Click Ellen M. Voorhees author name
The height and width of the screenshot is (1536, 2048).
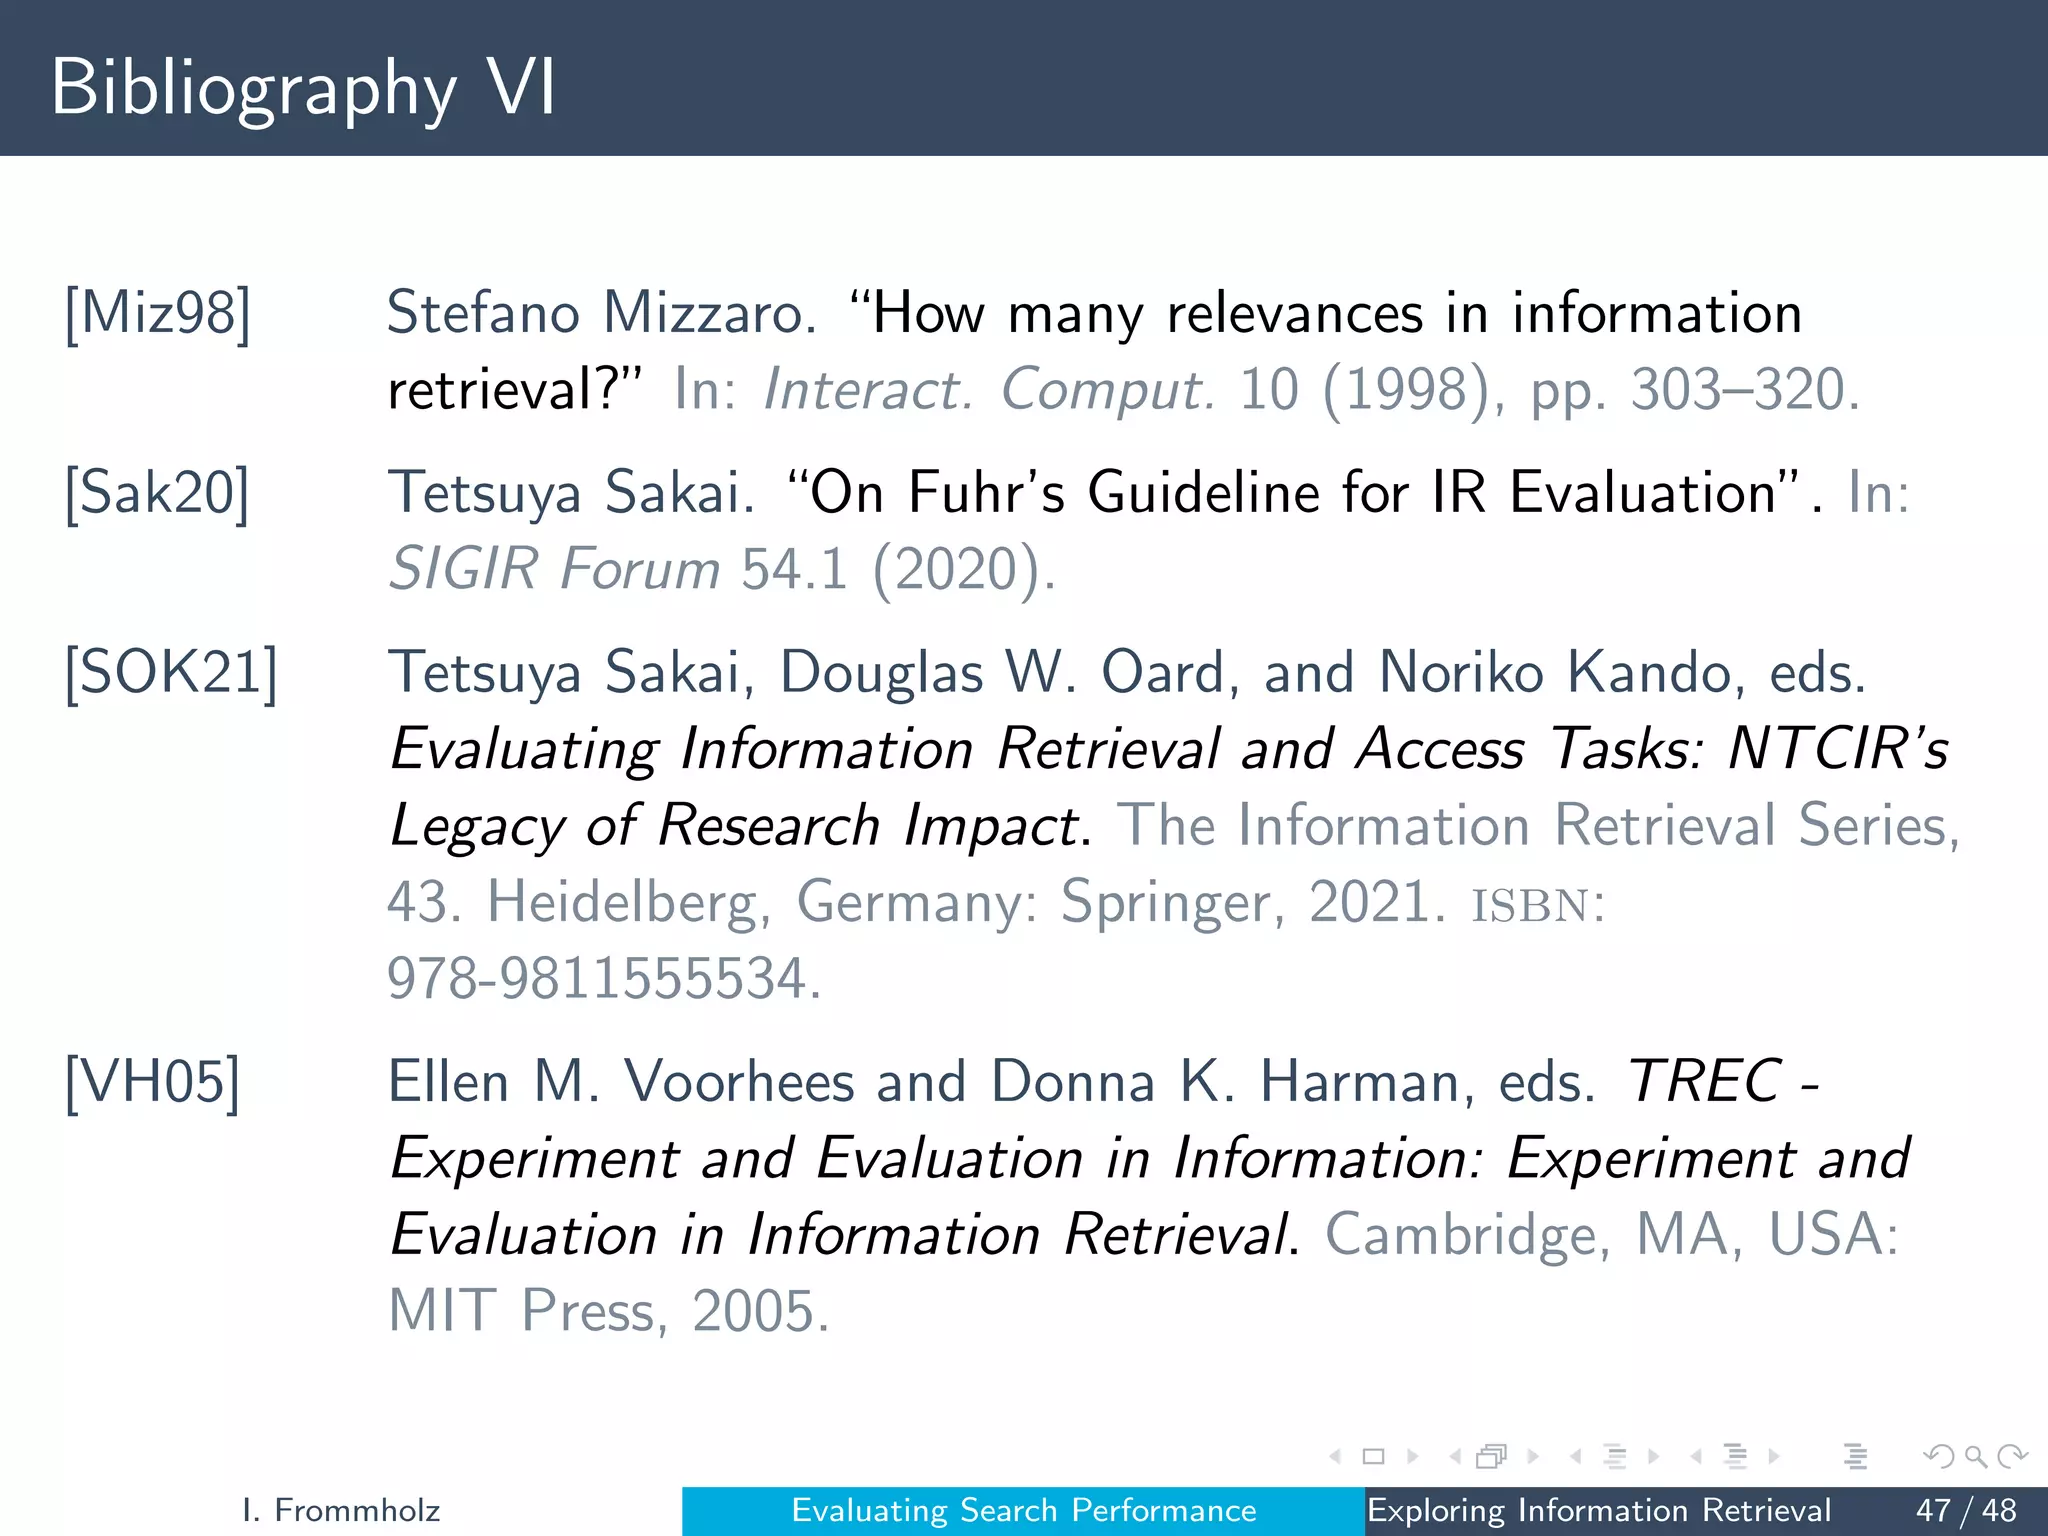(621, 1082)
